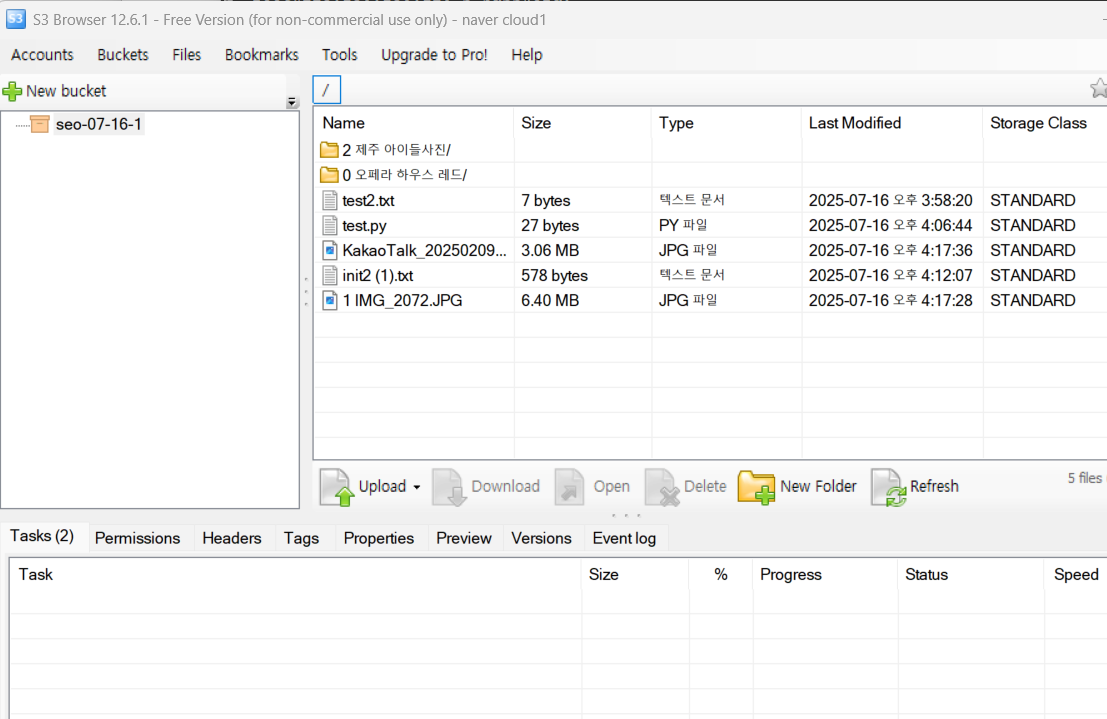
Task: Switch to the Event log tab
Action: coord(624,538)
